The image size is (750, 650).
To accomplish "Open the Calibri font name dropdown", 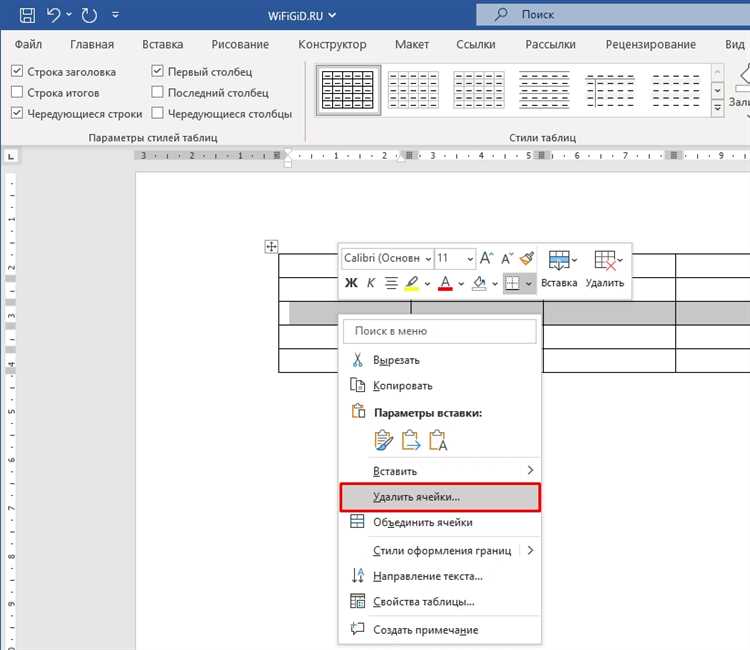I will 428,259.
